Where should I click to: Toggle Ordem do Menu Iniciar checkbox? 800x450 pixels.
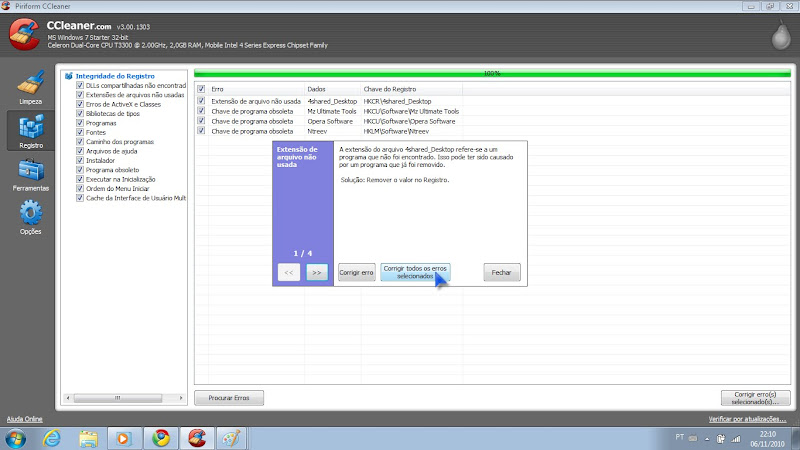click(80, 188)
